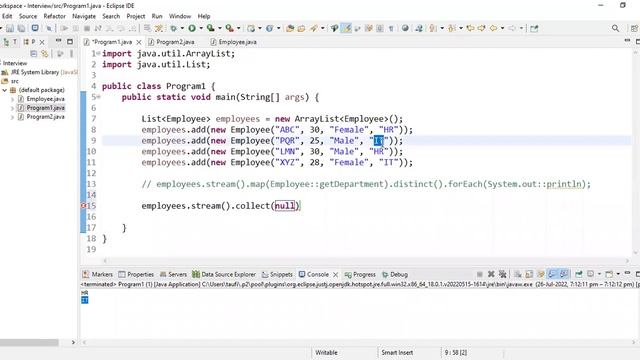Collapse the default package tree node
Viewport: 640px width, 360px height.
[4, 90]
